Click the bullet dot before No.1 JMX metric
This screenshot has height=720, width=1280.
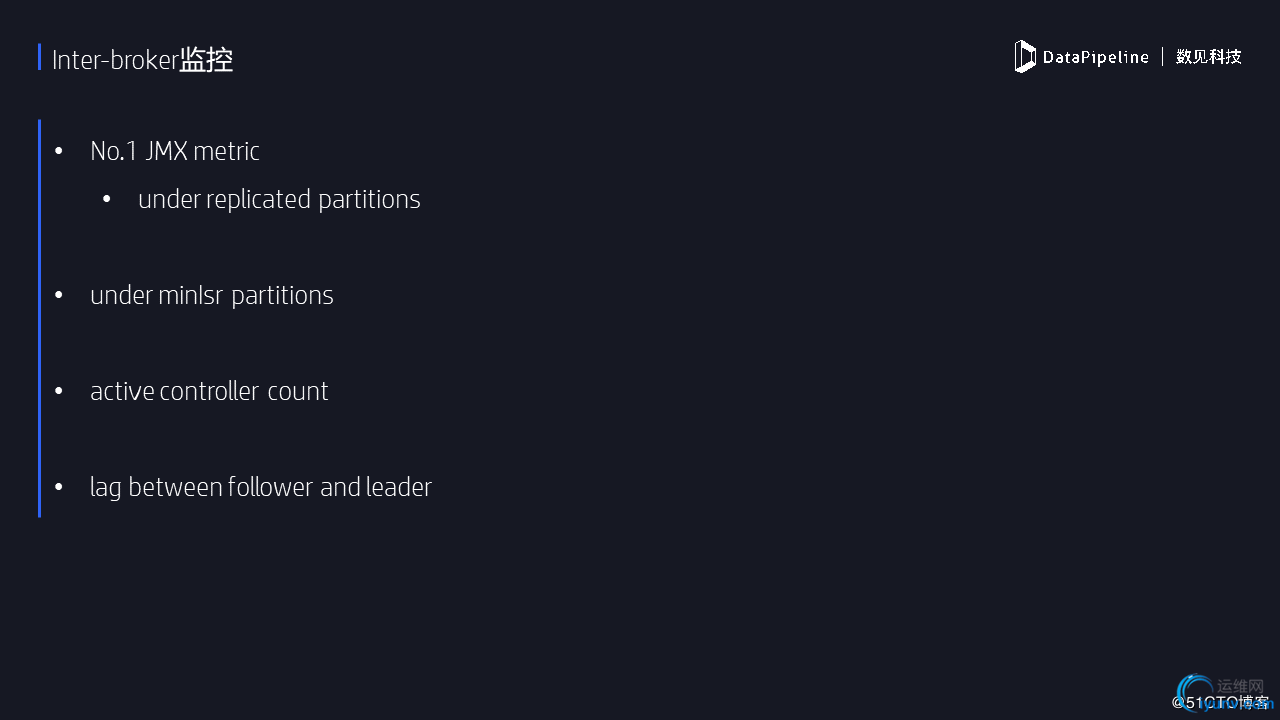[59, 151]
